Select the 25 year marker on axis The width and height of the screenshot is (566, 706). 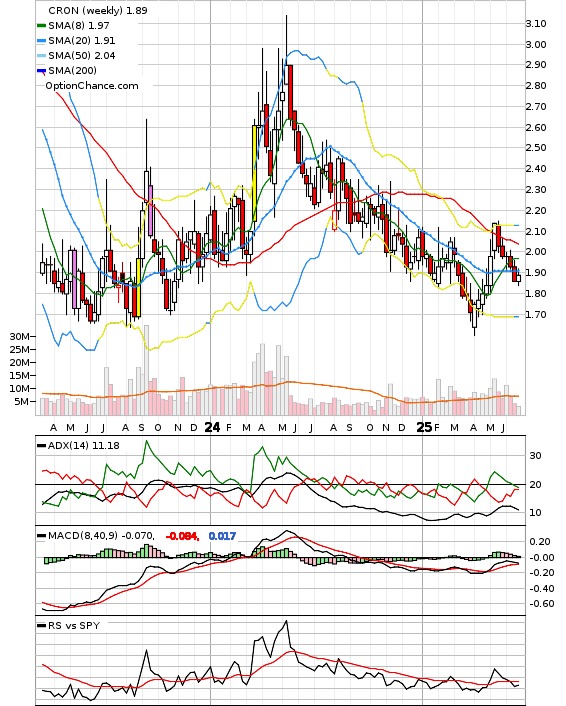point(424,427)
